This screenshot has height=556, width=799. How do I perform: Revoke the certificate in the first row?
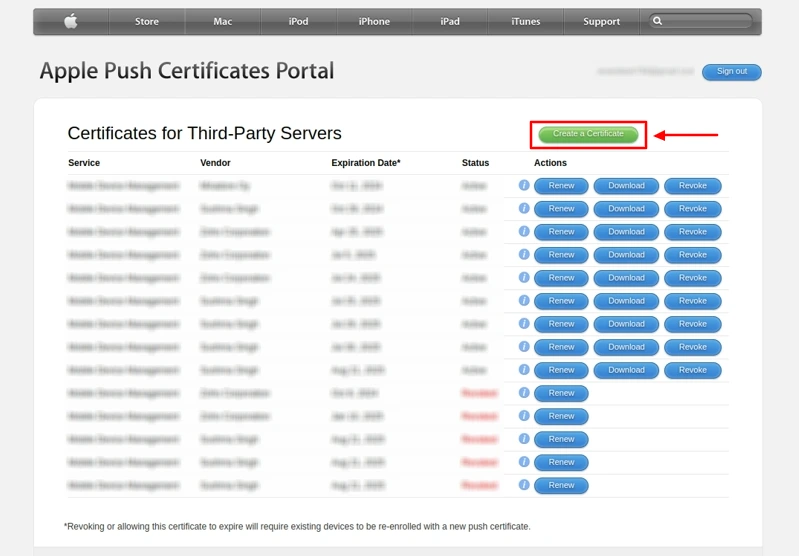tap(693, 186)
